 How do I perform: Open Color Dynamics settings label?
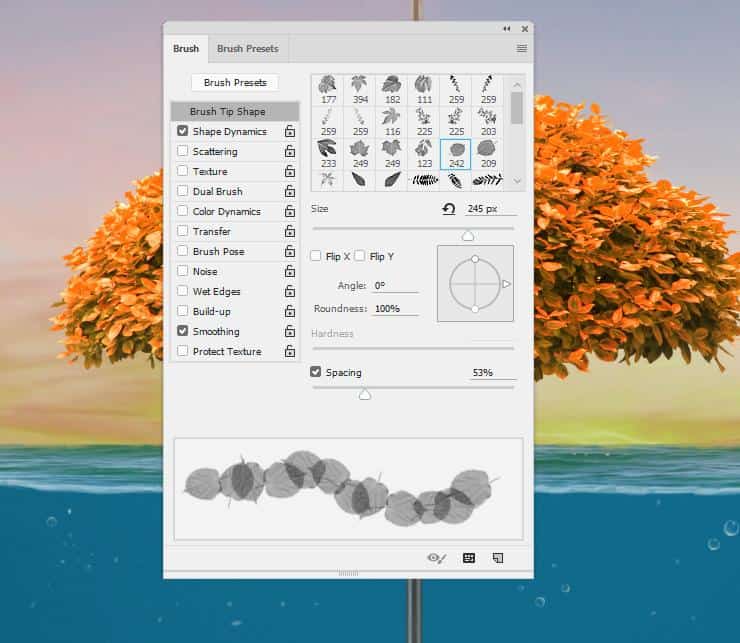tap(227, 212)
